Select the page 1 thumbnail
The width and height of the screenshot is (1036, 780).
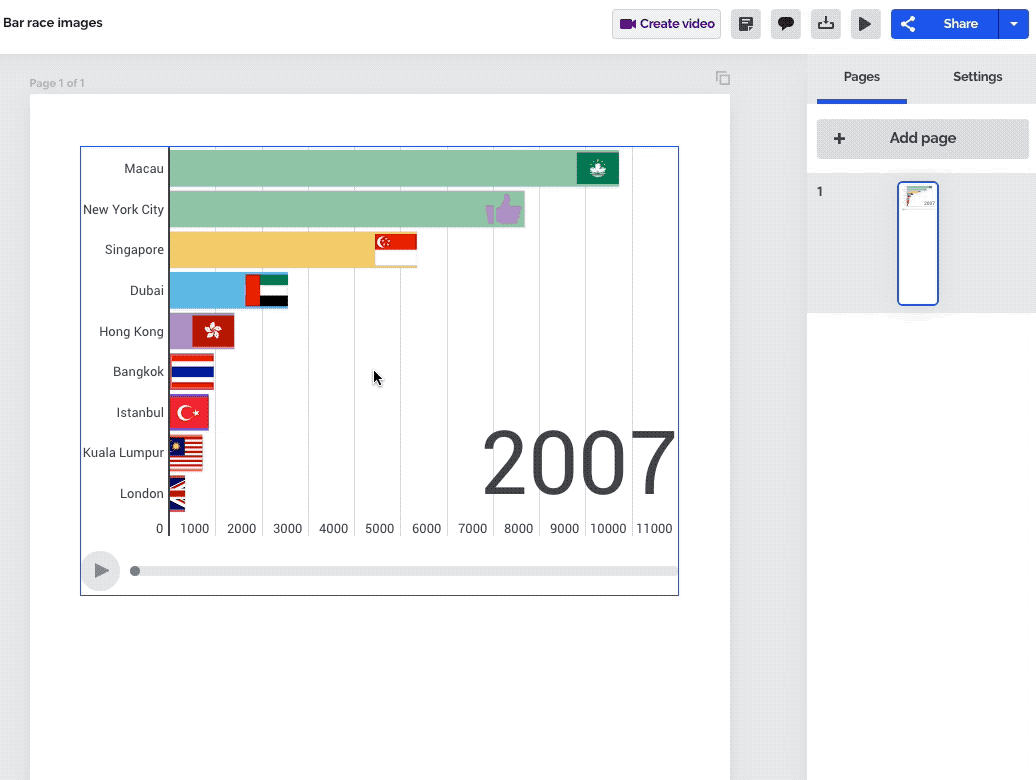click(x=917, y=243)
